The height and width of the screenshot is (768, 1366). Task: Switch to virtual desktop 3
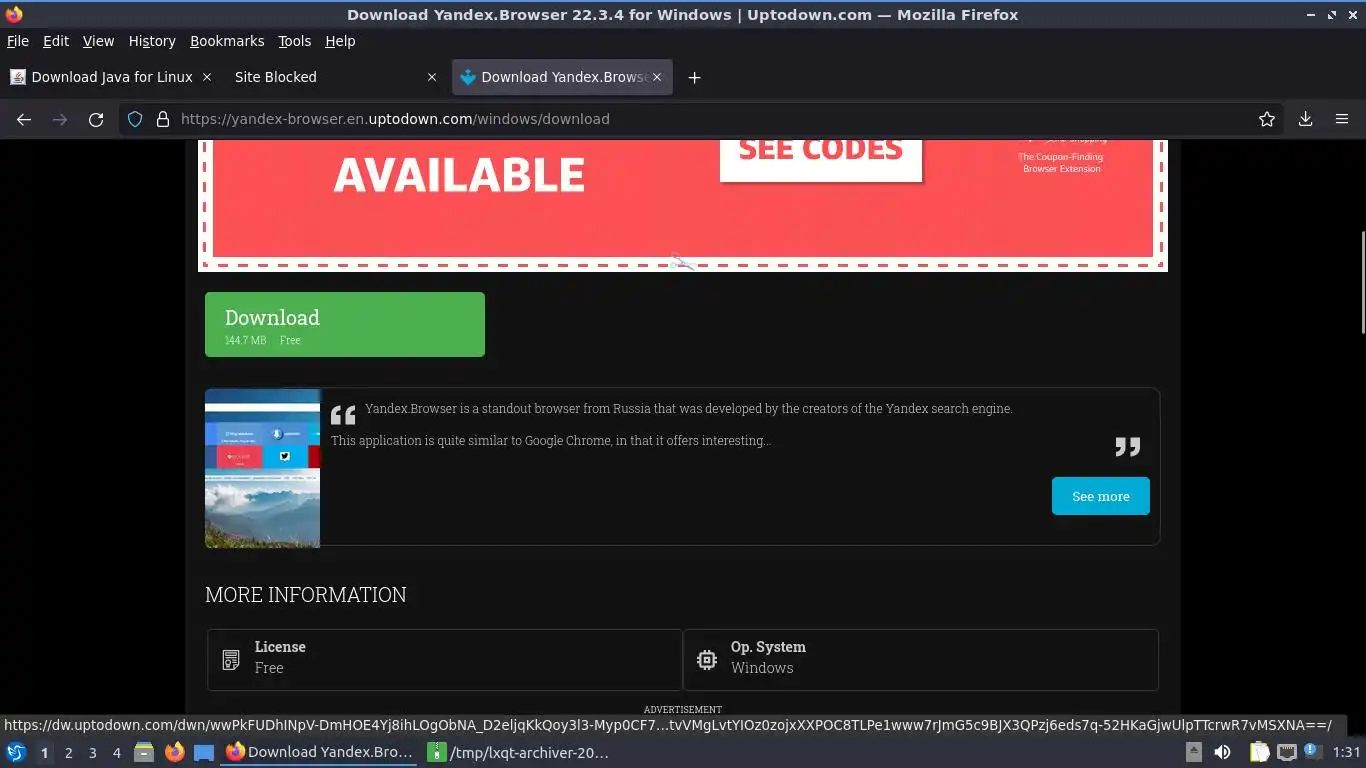point(93,753)
